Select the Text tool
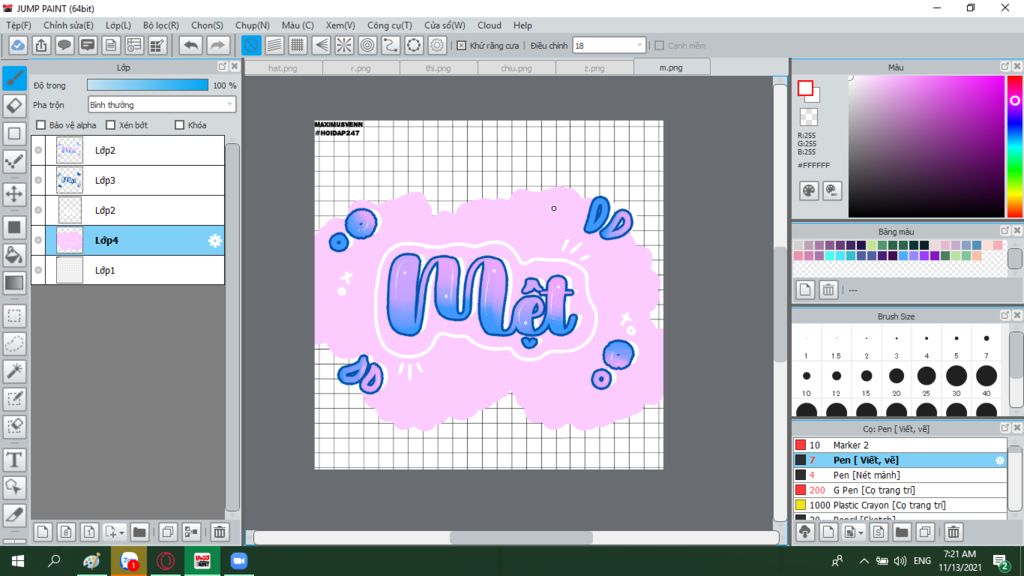Screen dimensions: 1024x576 pyautogui.click(x=14, y=460)
